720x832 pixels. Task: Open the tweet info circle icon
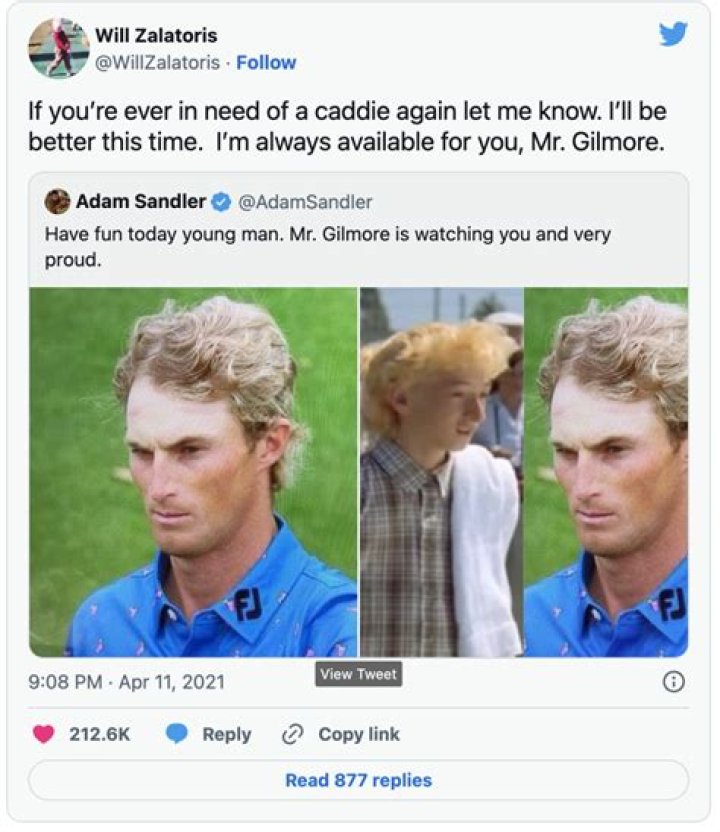(x=674, y=681)
